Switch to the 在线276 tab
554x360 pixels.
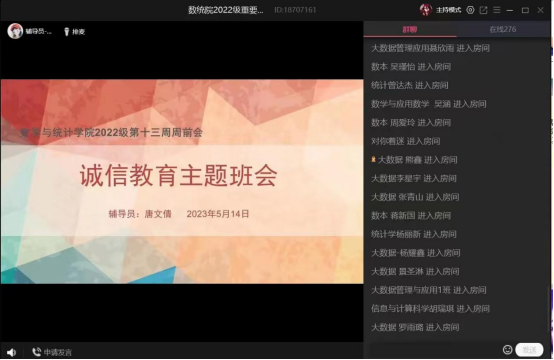click(502, 29)
